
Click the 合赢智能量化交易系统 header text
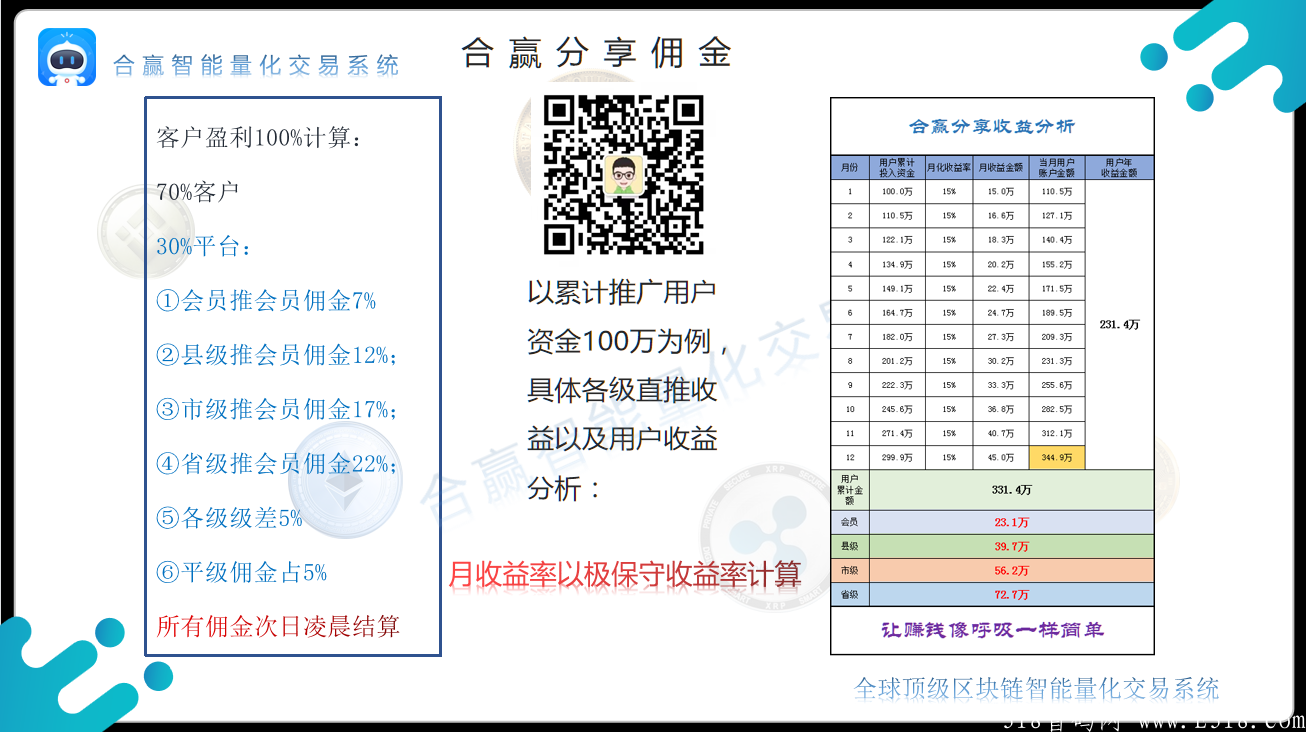(x=256, y=66)
